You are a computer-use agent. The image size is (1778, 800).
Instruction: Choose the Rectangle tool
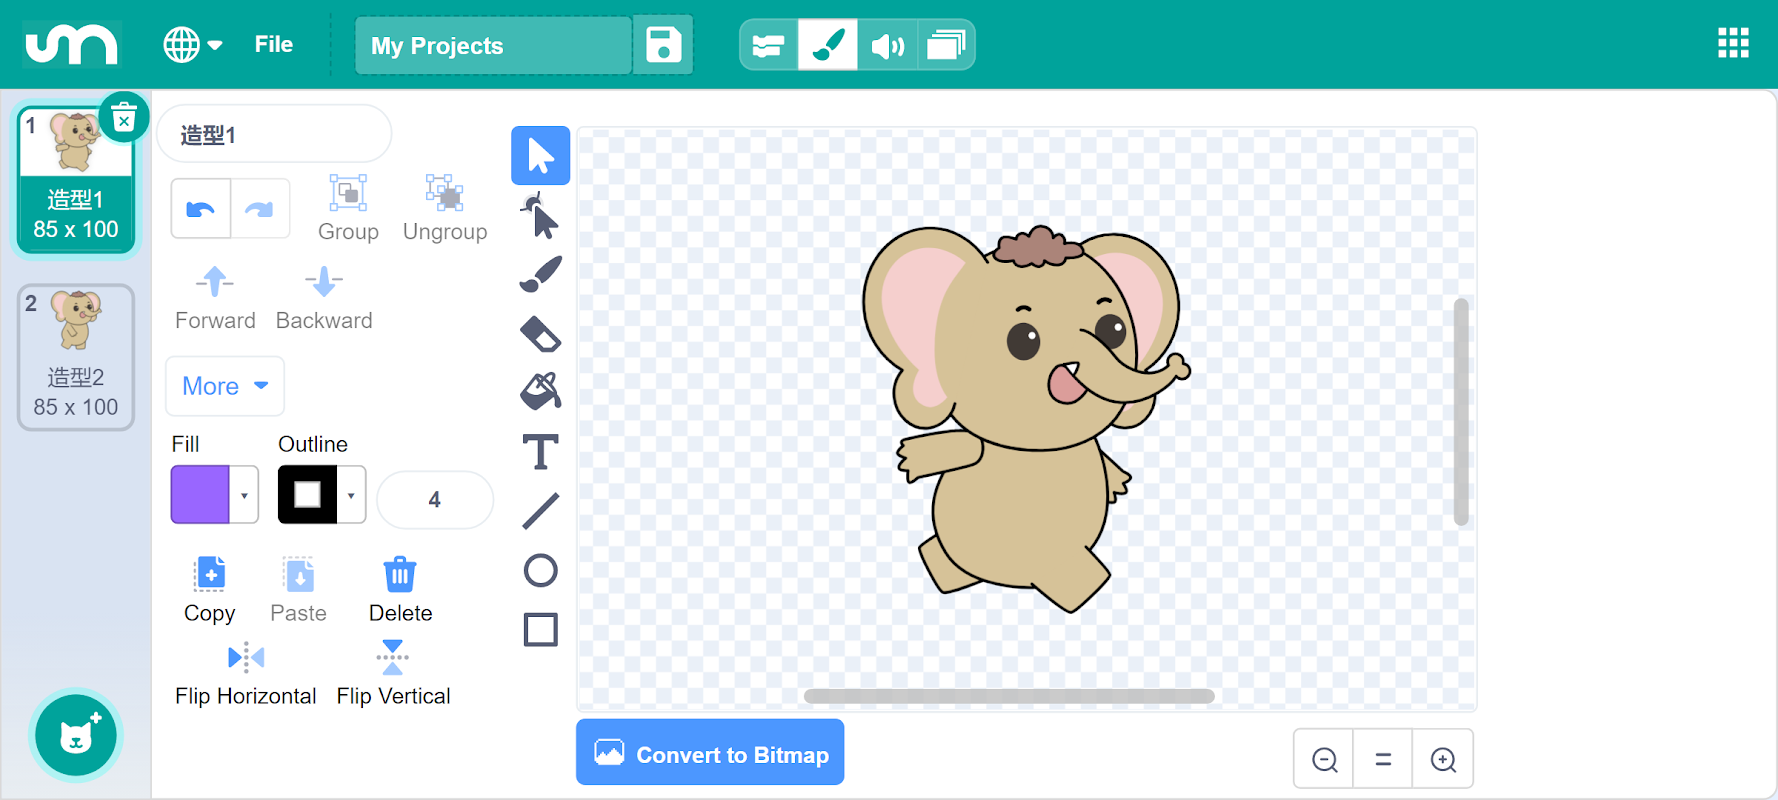541,630
